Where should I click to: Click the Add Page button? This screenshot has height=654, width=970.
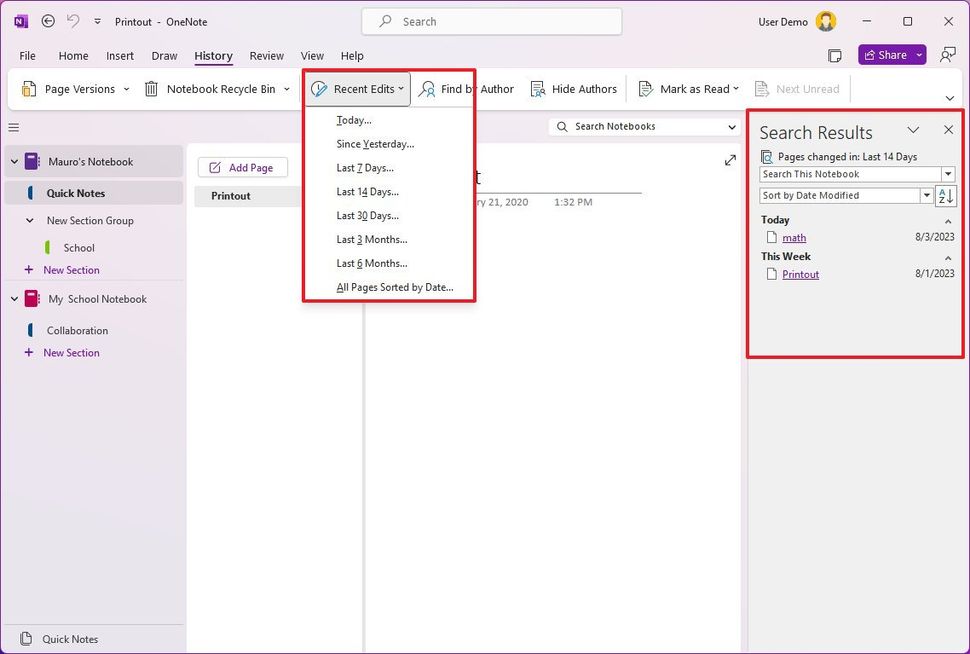(242, 167)
